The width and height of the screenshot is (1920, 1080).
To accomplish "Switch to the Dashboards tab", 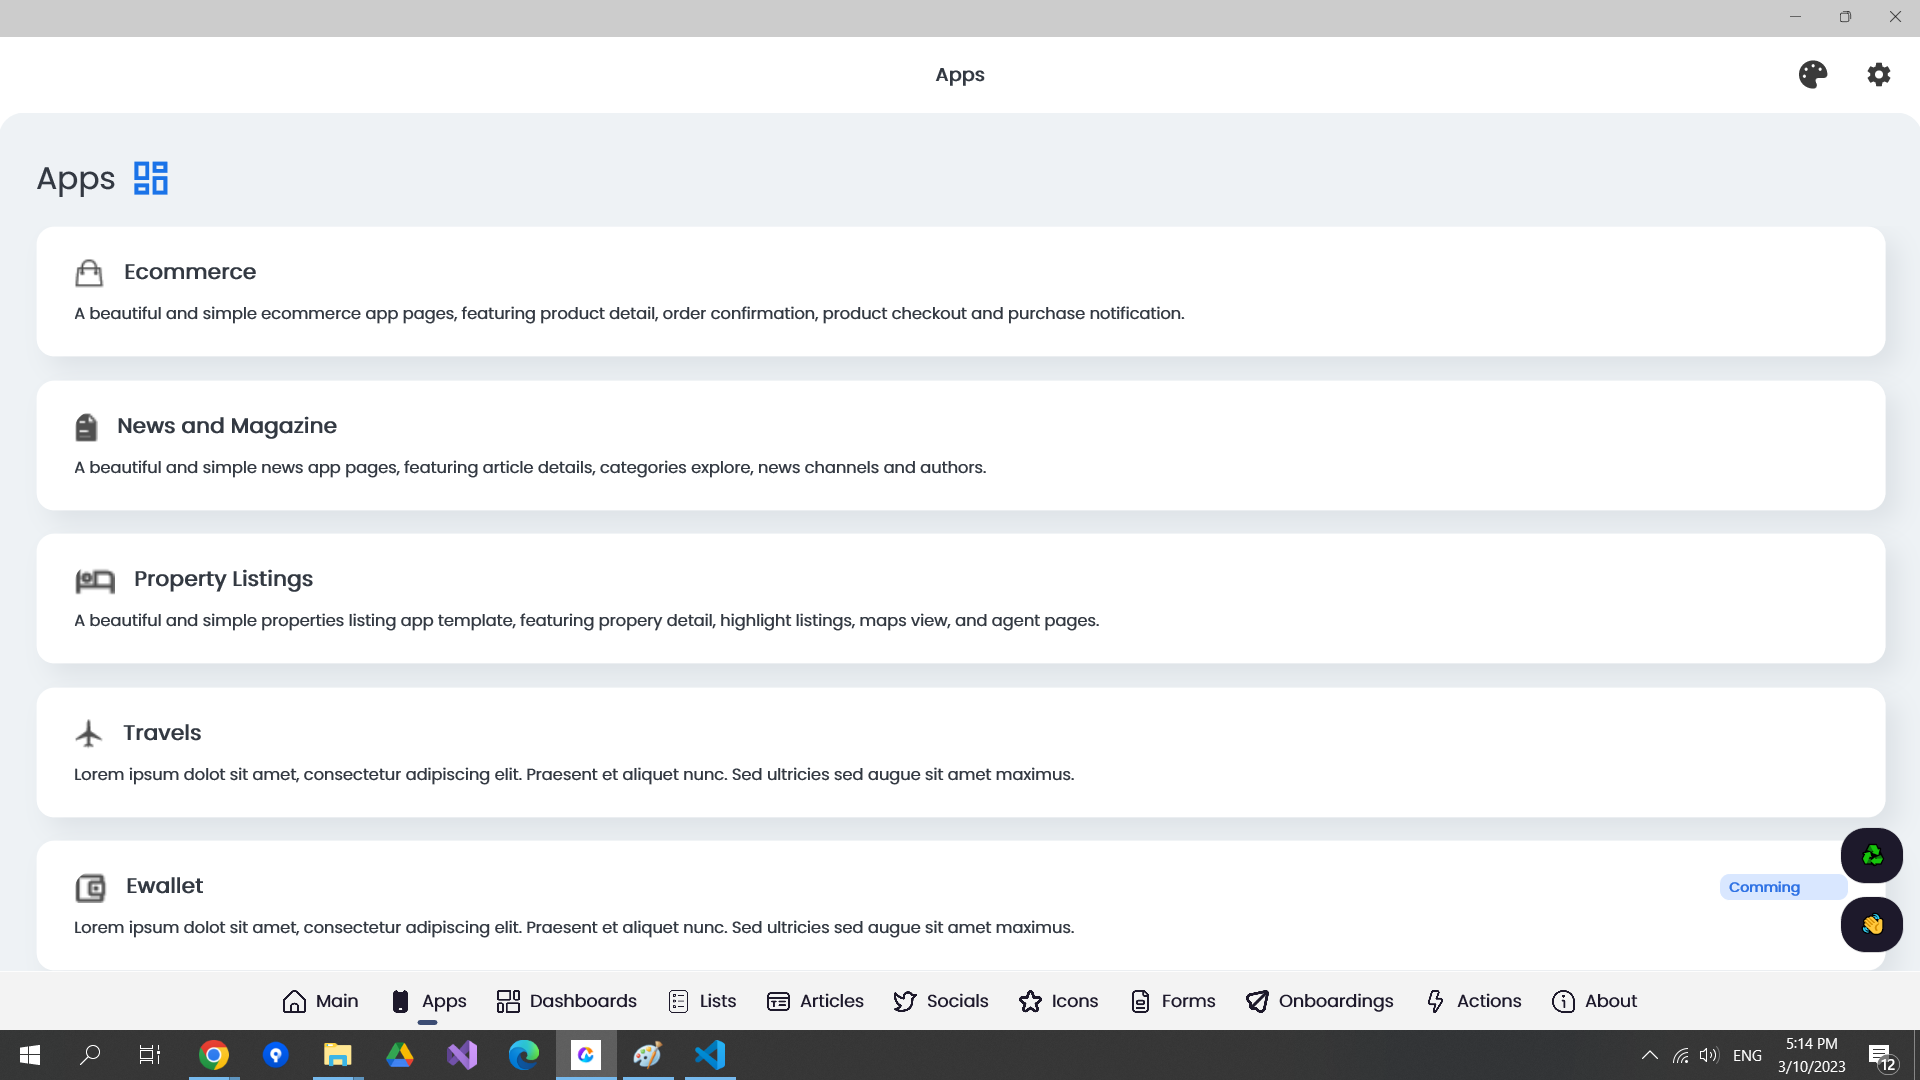I will click(566, 1001).
